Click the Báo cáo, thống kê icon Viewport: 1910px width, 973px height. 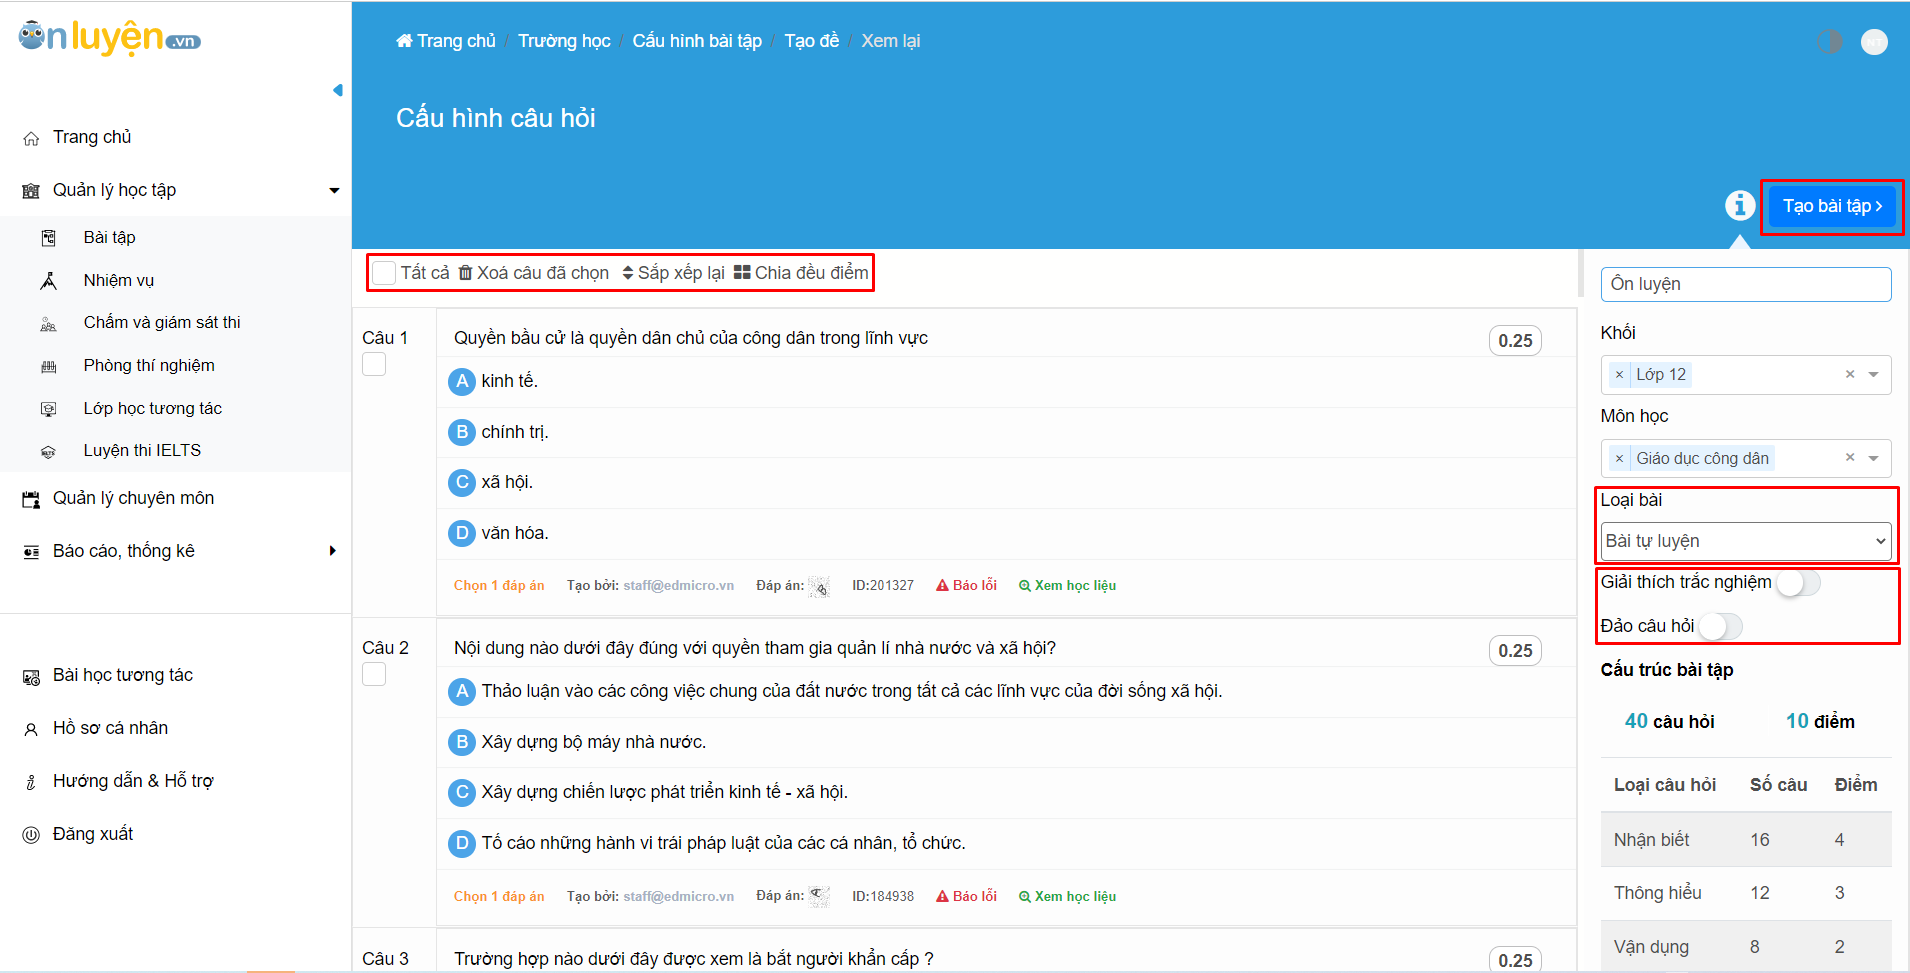(31, 552)
